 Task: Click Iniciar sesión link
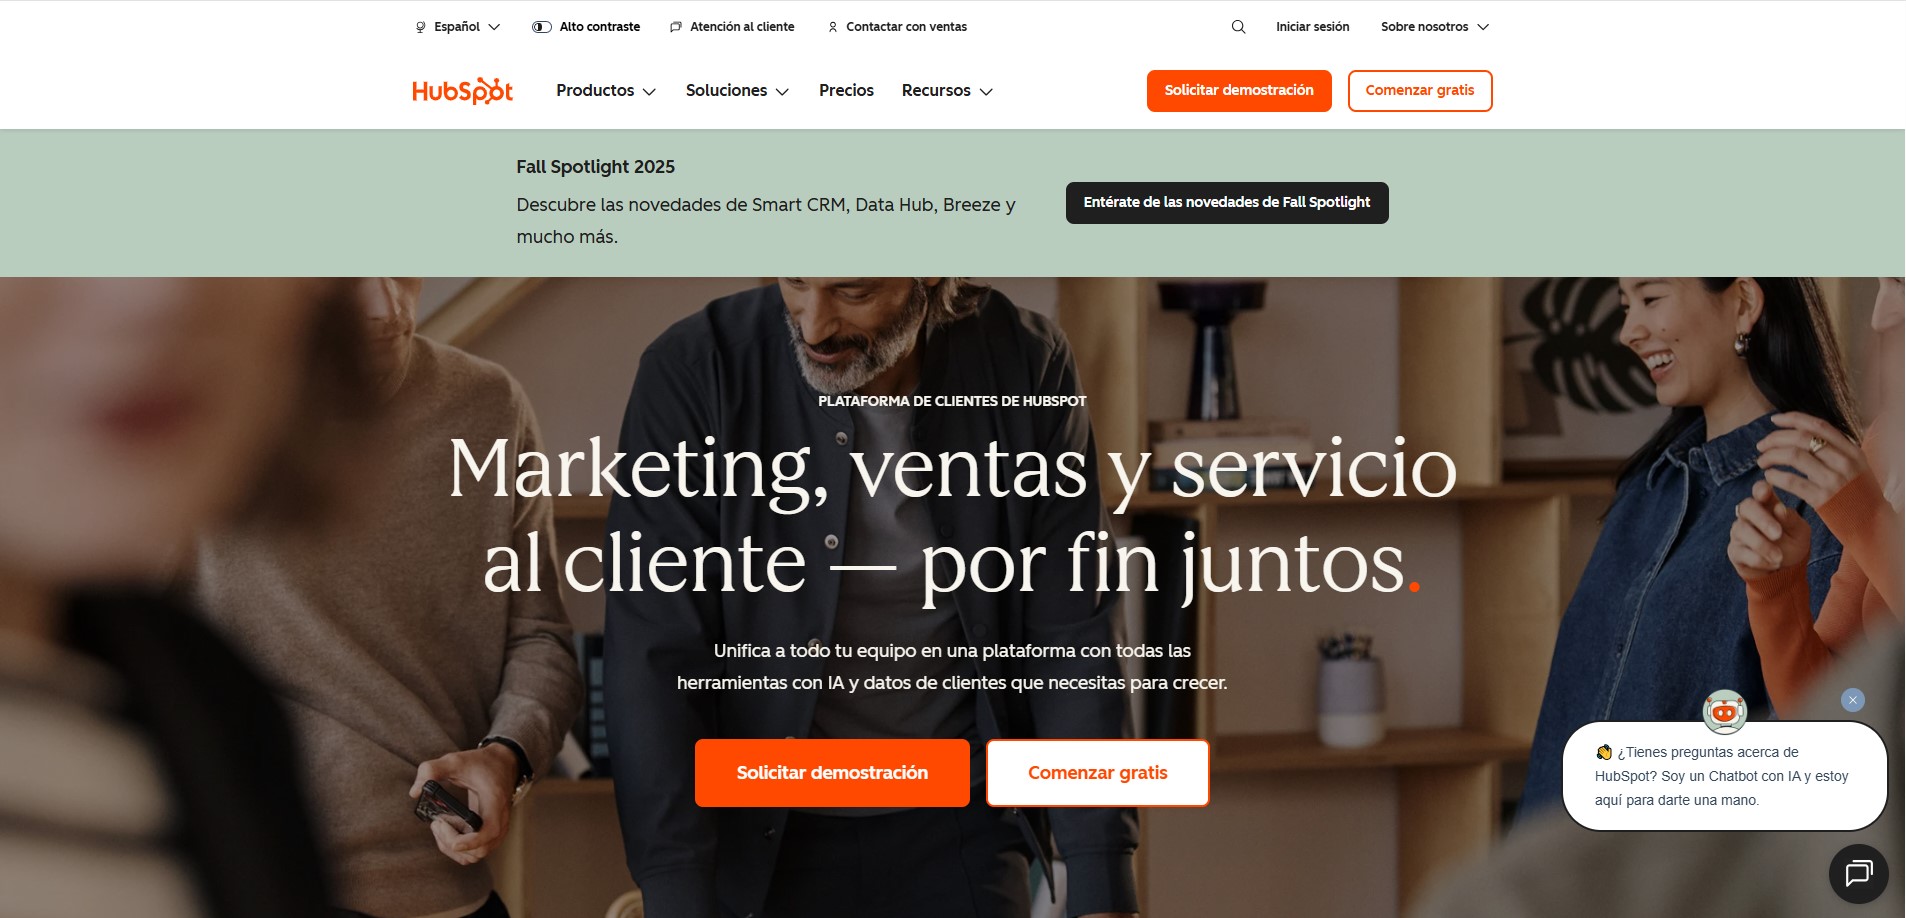[x=1312, y=27]
